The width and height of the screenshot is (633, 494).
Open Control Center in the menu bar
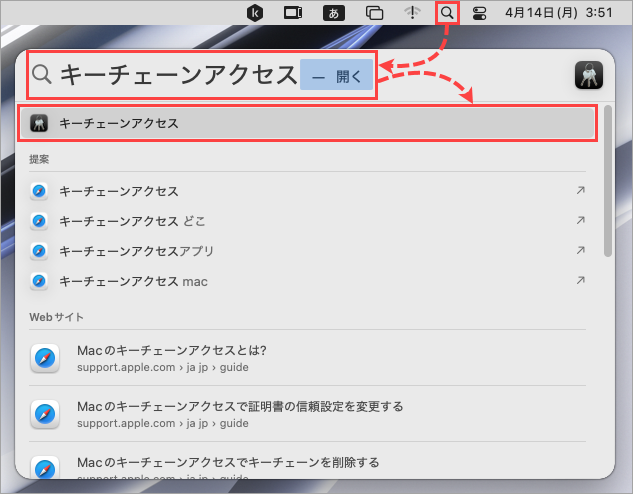(x=479, y=13)
